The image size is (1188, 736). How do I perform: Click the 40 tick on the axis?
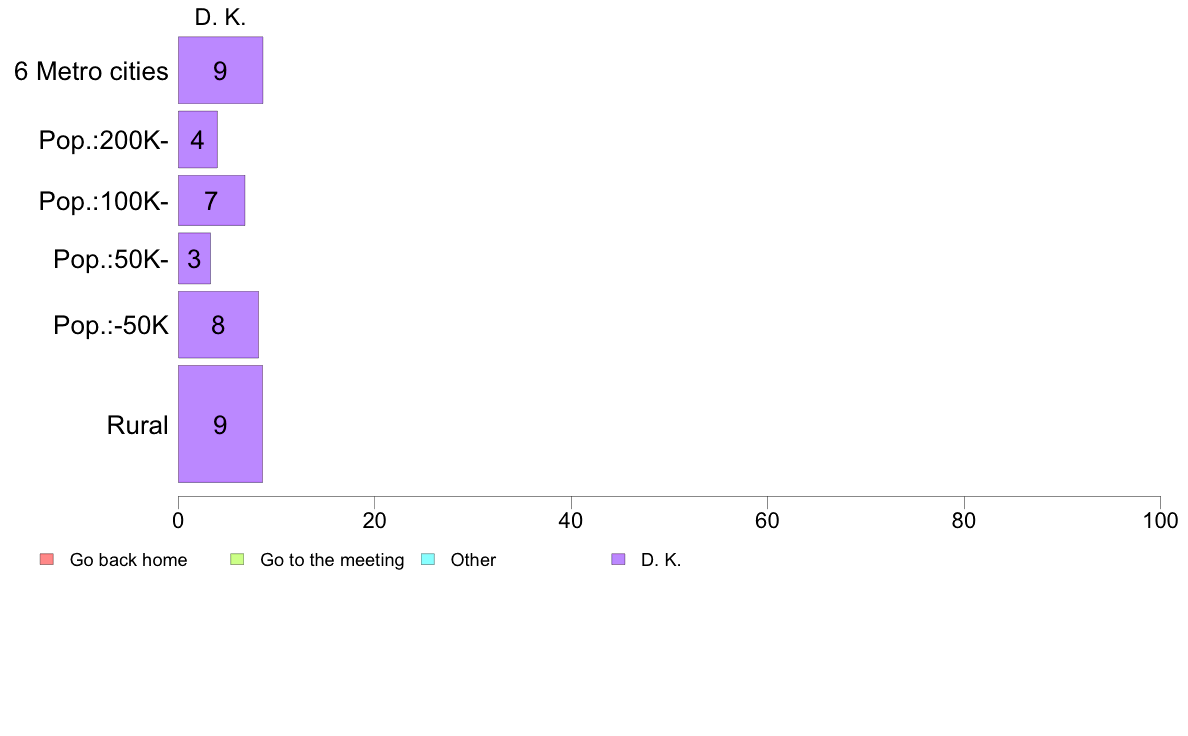571,521
